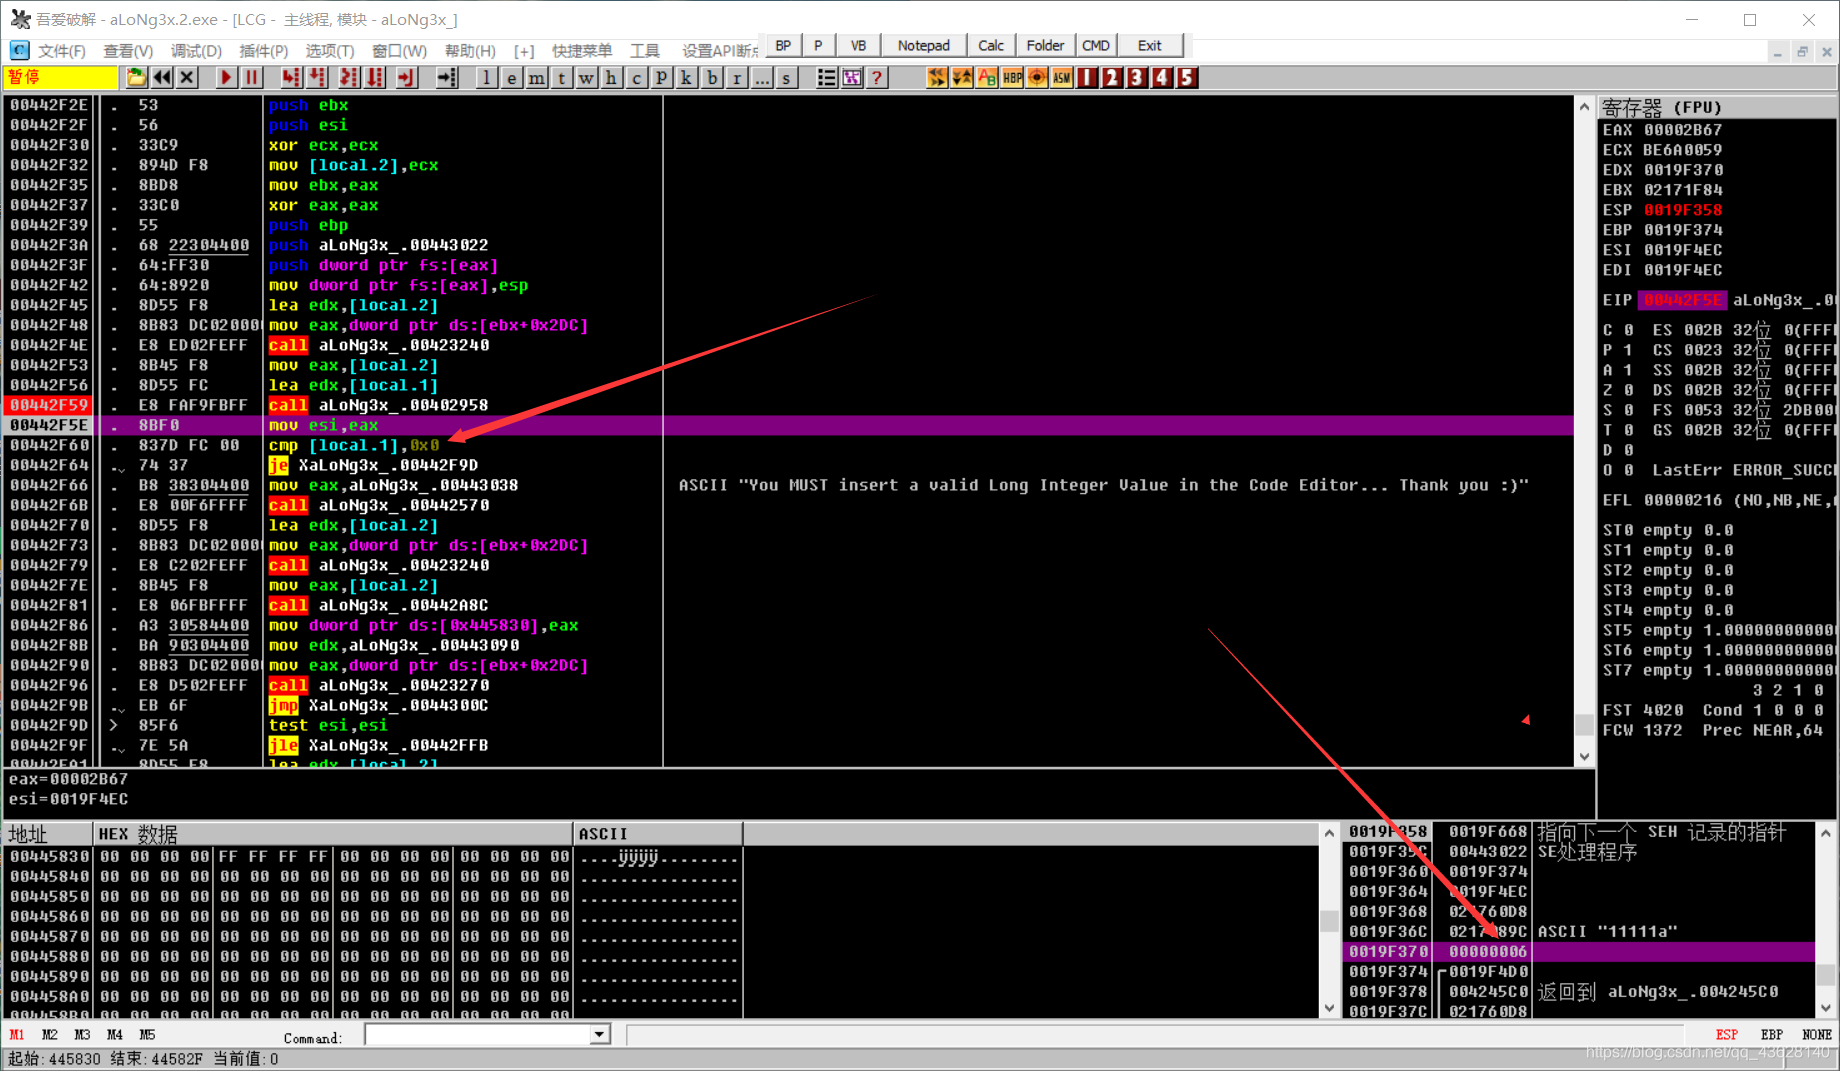The width and height of the screenshot is (1840, 1071).
Task: Open Breakpoints 'b' button
Action: coord(711,77)
